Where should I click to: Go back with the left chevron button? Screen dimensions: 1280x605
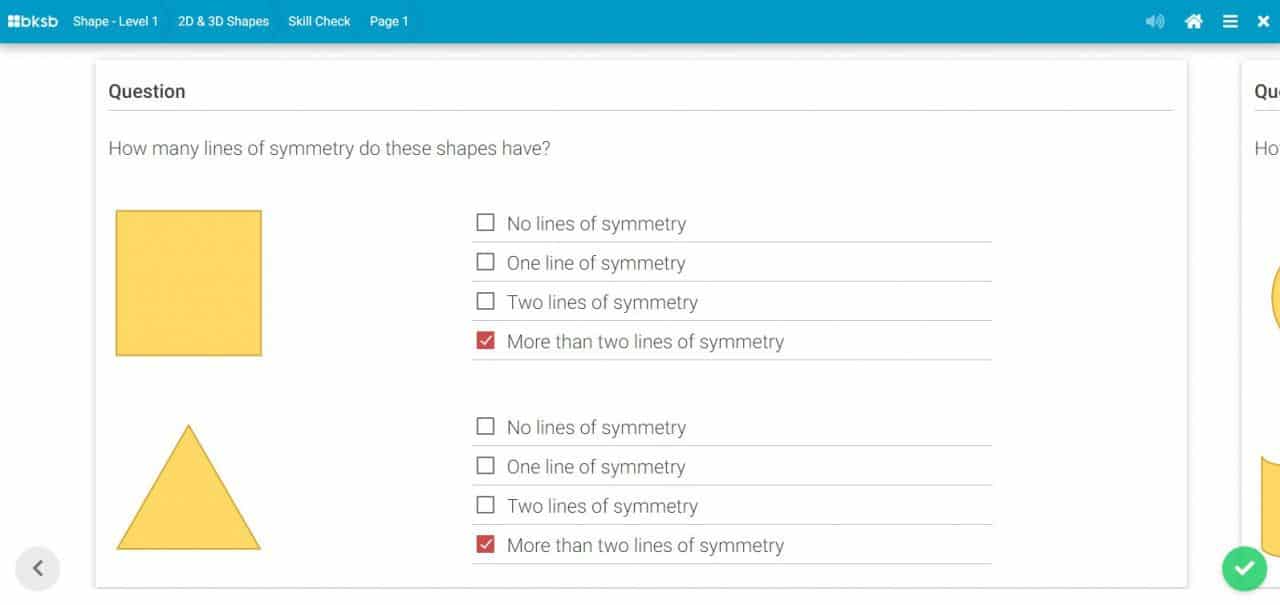[38, 569]
